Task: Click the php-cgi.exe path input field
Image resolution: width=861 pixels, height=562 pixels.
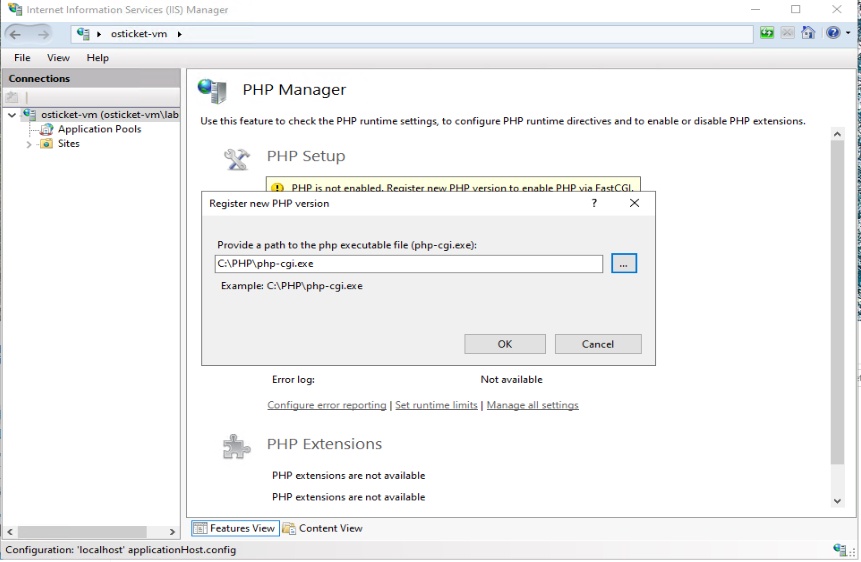Action: (x=409, y=264)
